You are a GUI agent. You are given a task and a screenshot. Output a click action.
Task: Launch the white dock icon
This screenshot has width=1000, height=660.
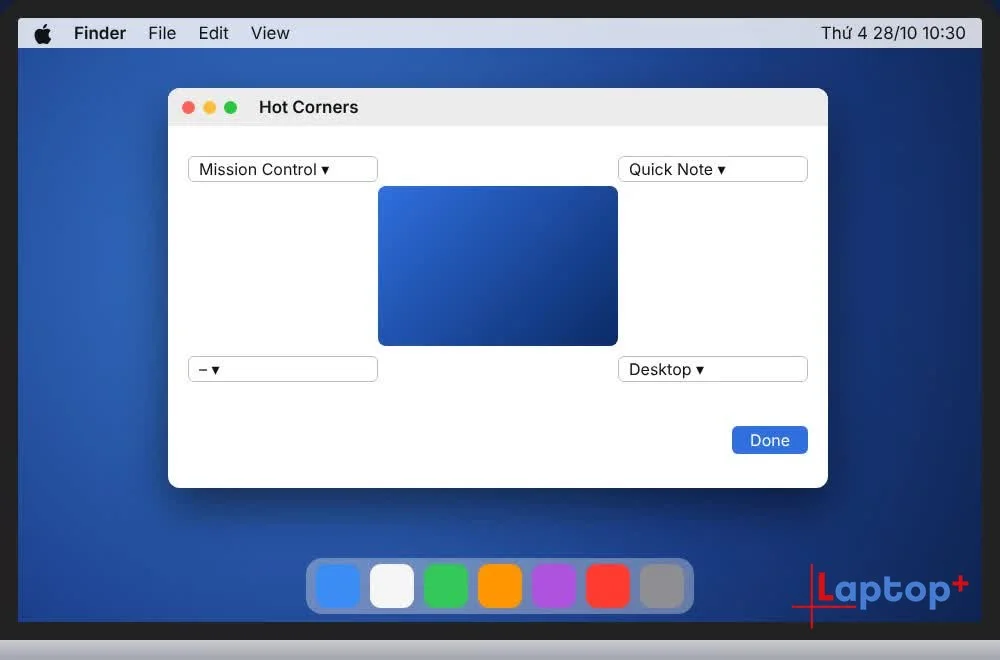(392, 586)
